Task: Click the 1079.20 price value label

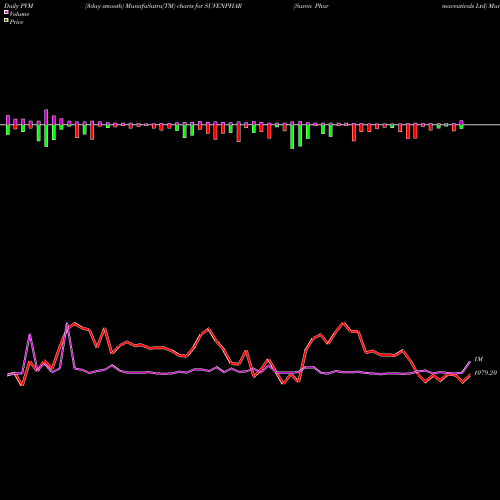Action: pyautogui.click(x=485, y=373)
